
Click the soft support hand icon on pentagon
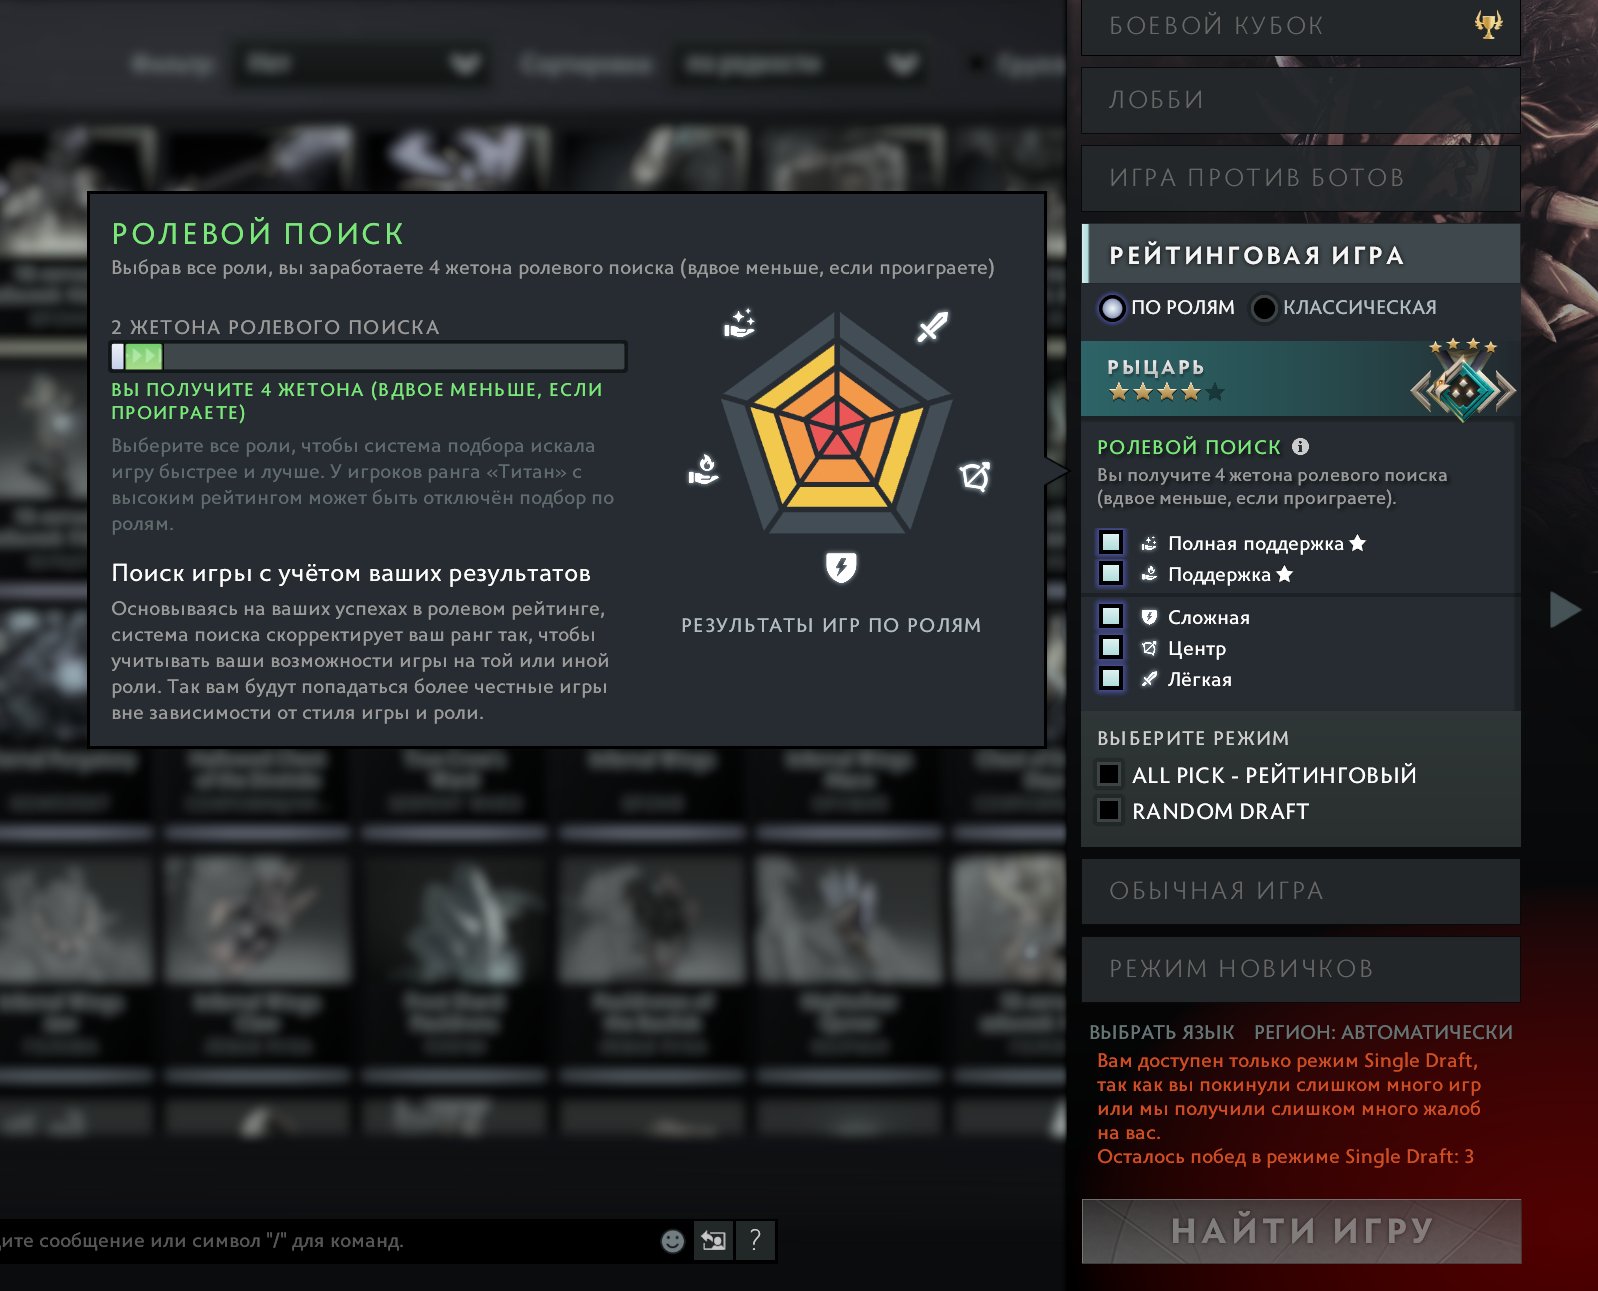(704, 470)
